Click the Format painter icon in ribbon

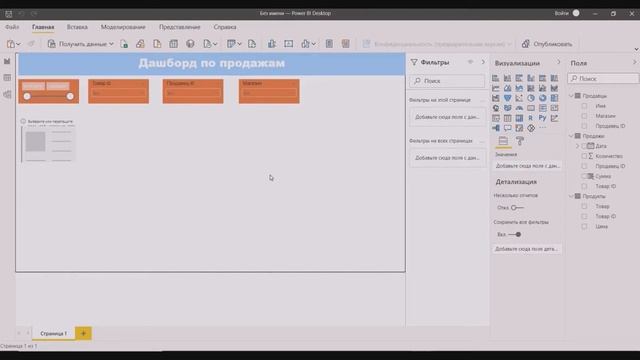tap(31, 44)
